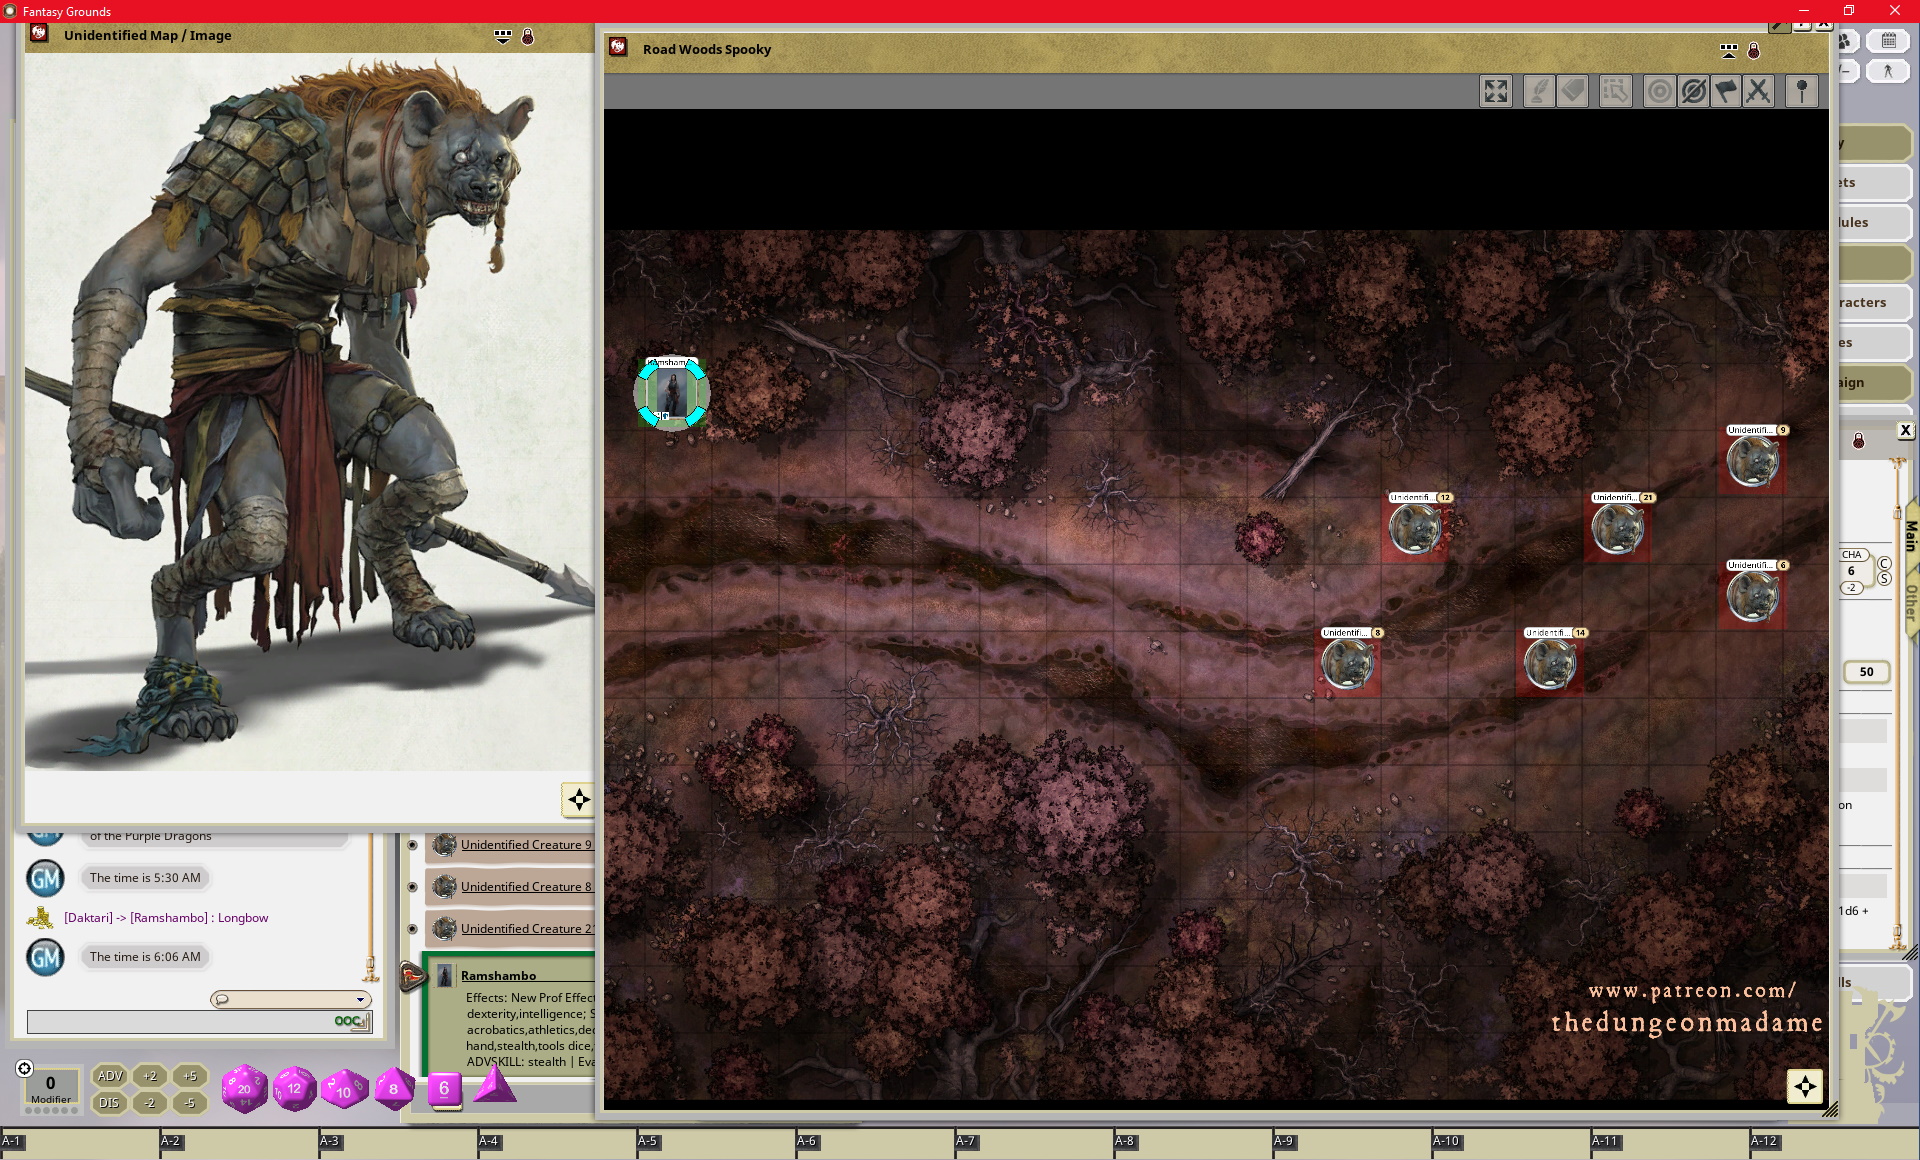Select the Unidentified creature token labeled 9
1920x1160 pixels.
click(1752, 461)
